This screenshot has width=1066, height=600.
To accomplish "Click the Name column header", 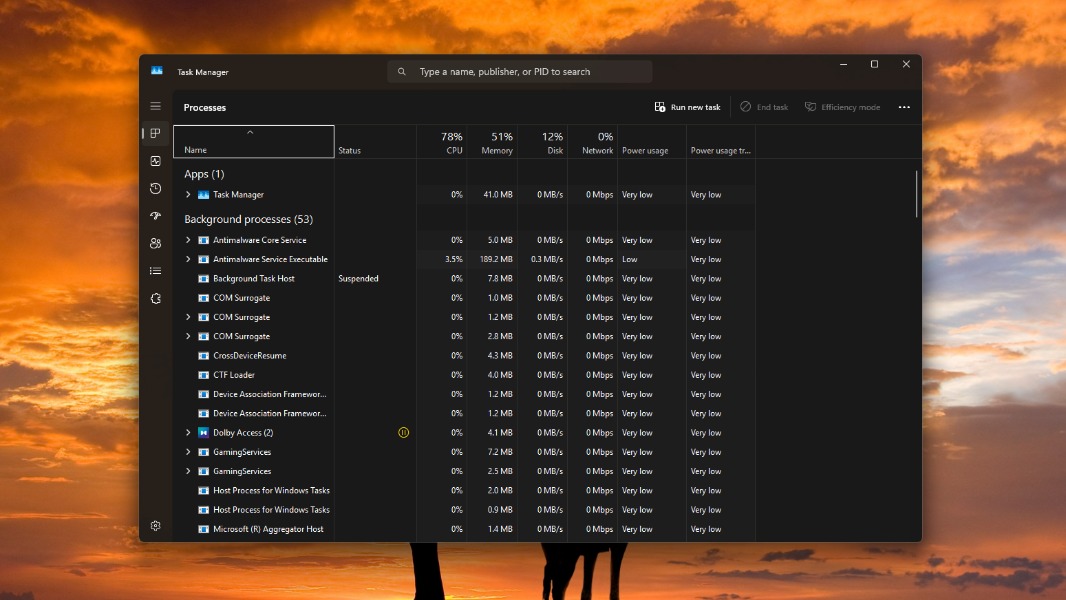I will click(x=254, y=142).
